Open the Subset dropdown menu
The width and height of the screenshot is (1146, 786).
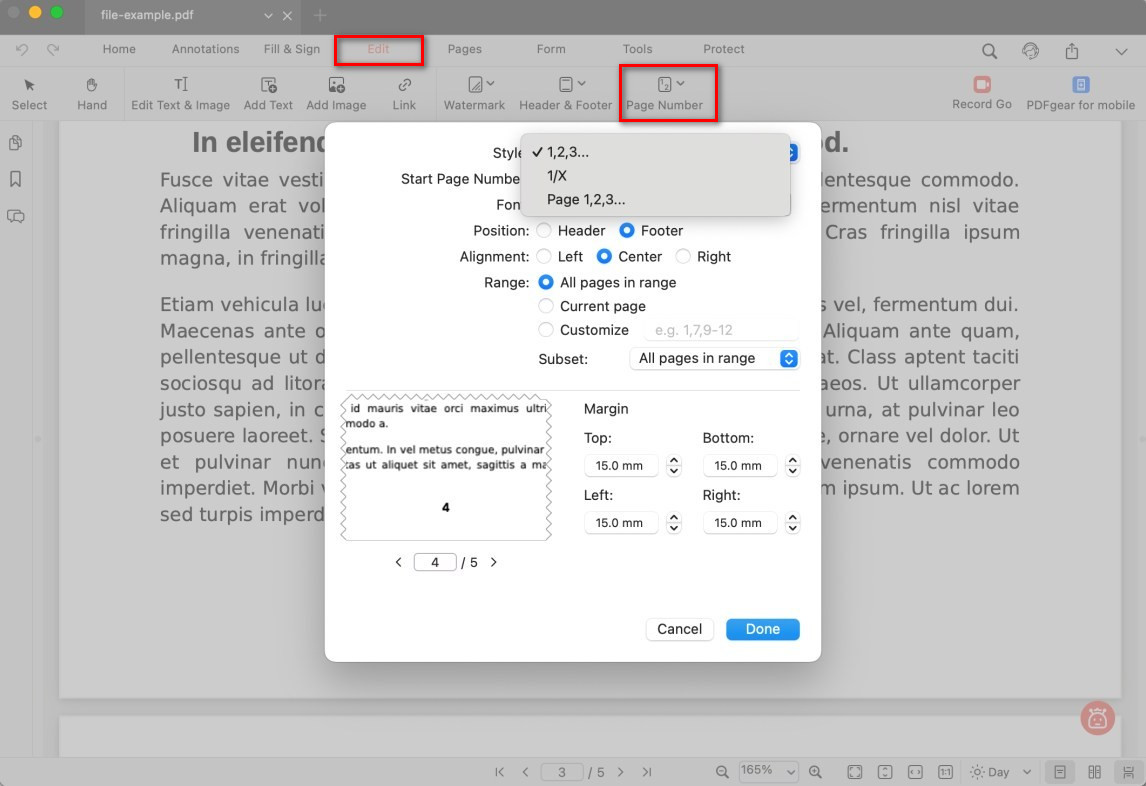coord(713,359)
